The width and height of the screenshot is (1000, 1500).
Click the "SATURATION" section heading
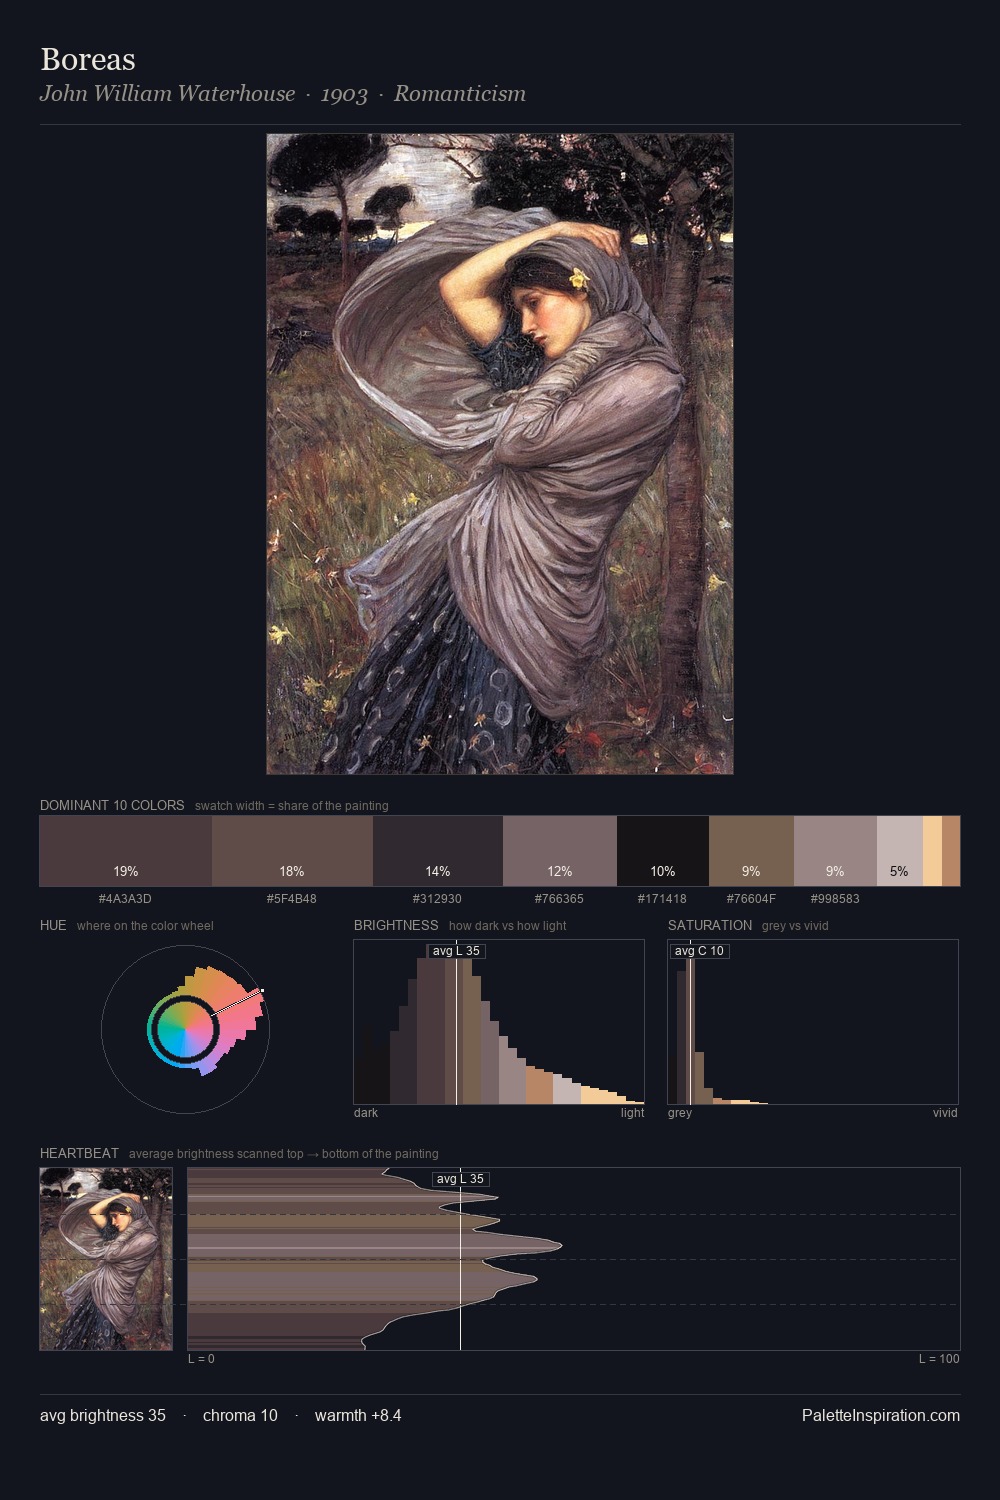pos(710,925)
